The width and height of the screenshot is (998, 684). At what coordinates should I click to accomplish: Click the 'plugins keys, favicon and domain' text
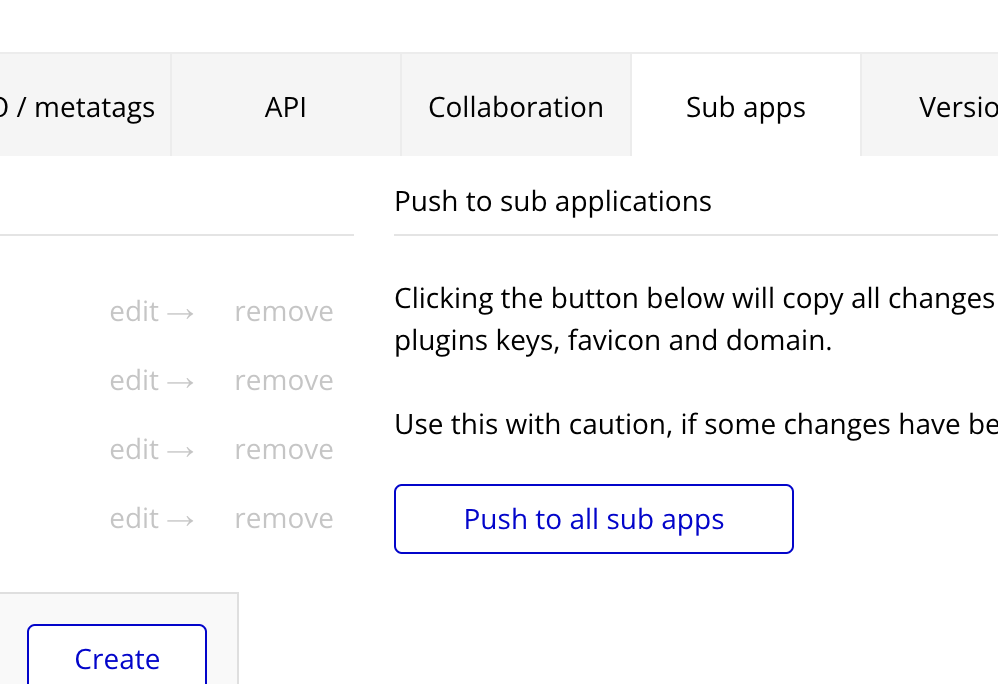(x=613, y=341)
